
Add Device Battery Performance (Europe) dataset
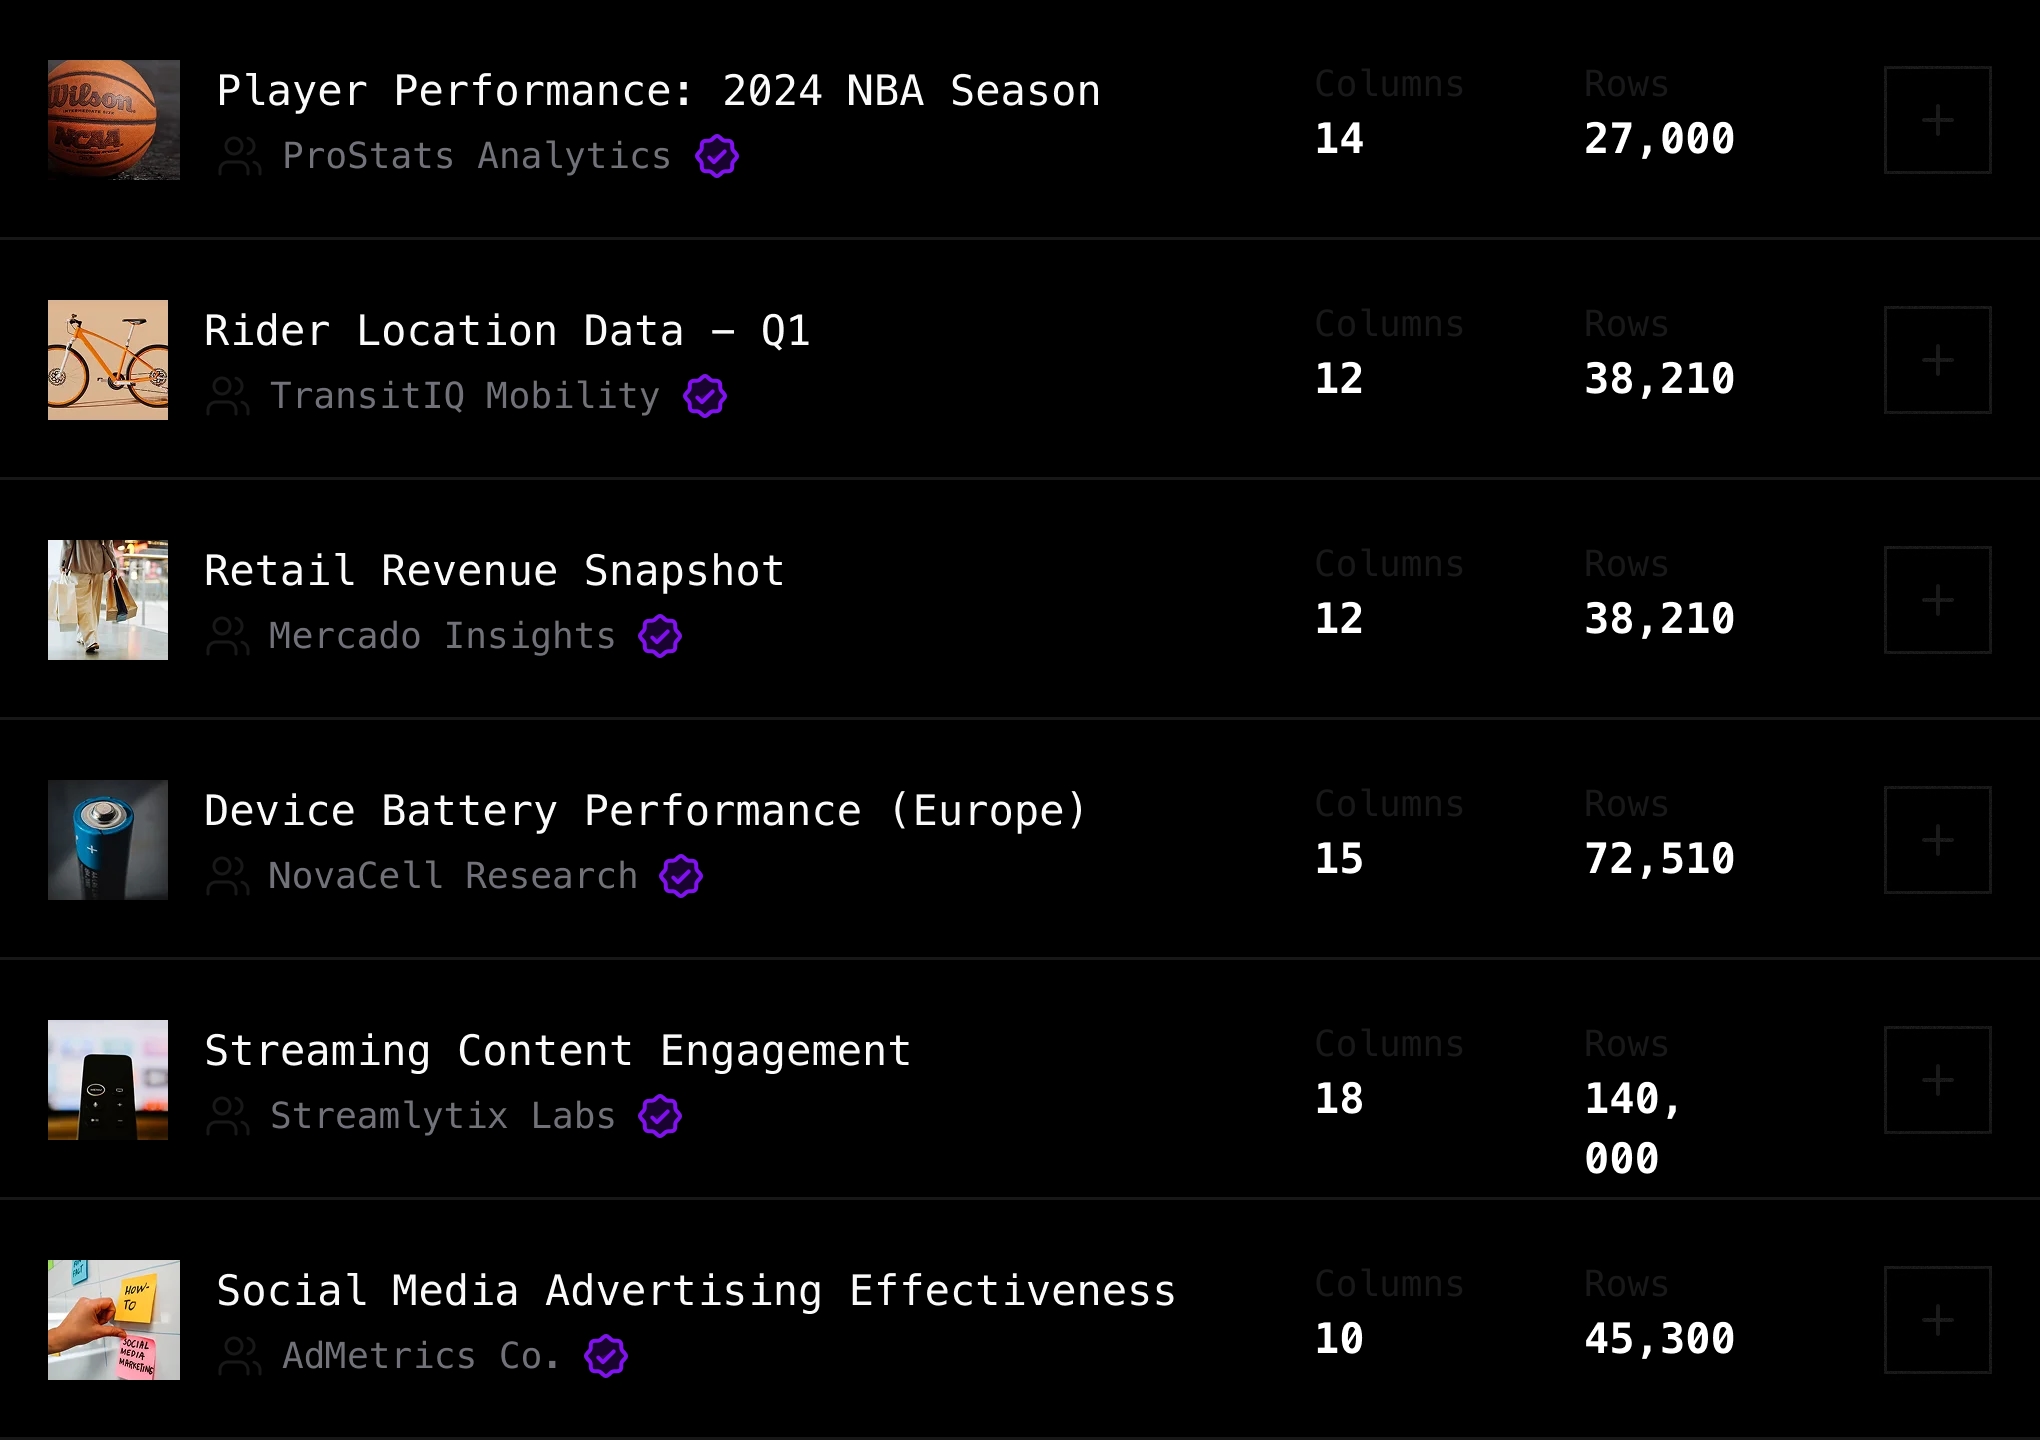(1937, 840)
